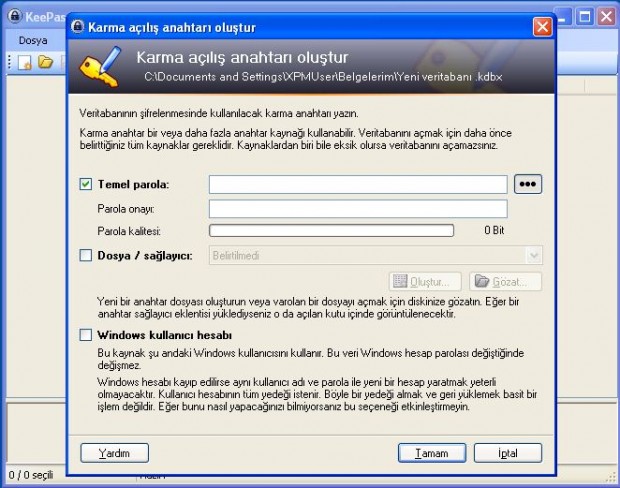Enable the Dosya / sağlayıcı checkbox

click(x=86, y=255)
